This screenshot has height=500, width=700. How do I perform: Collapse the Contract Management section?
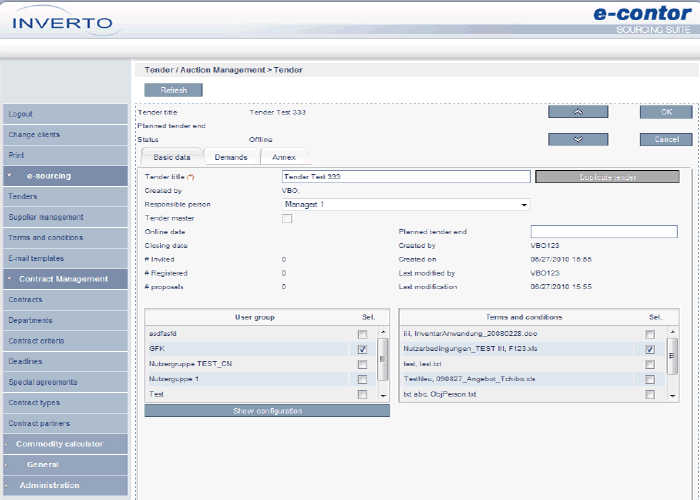(x=65, y=279)
